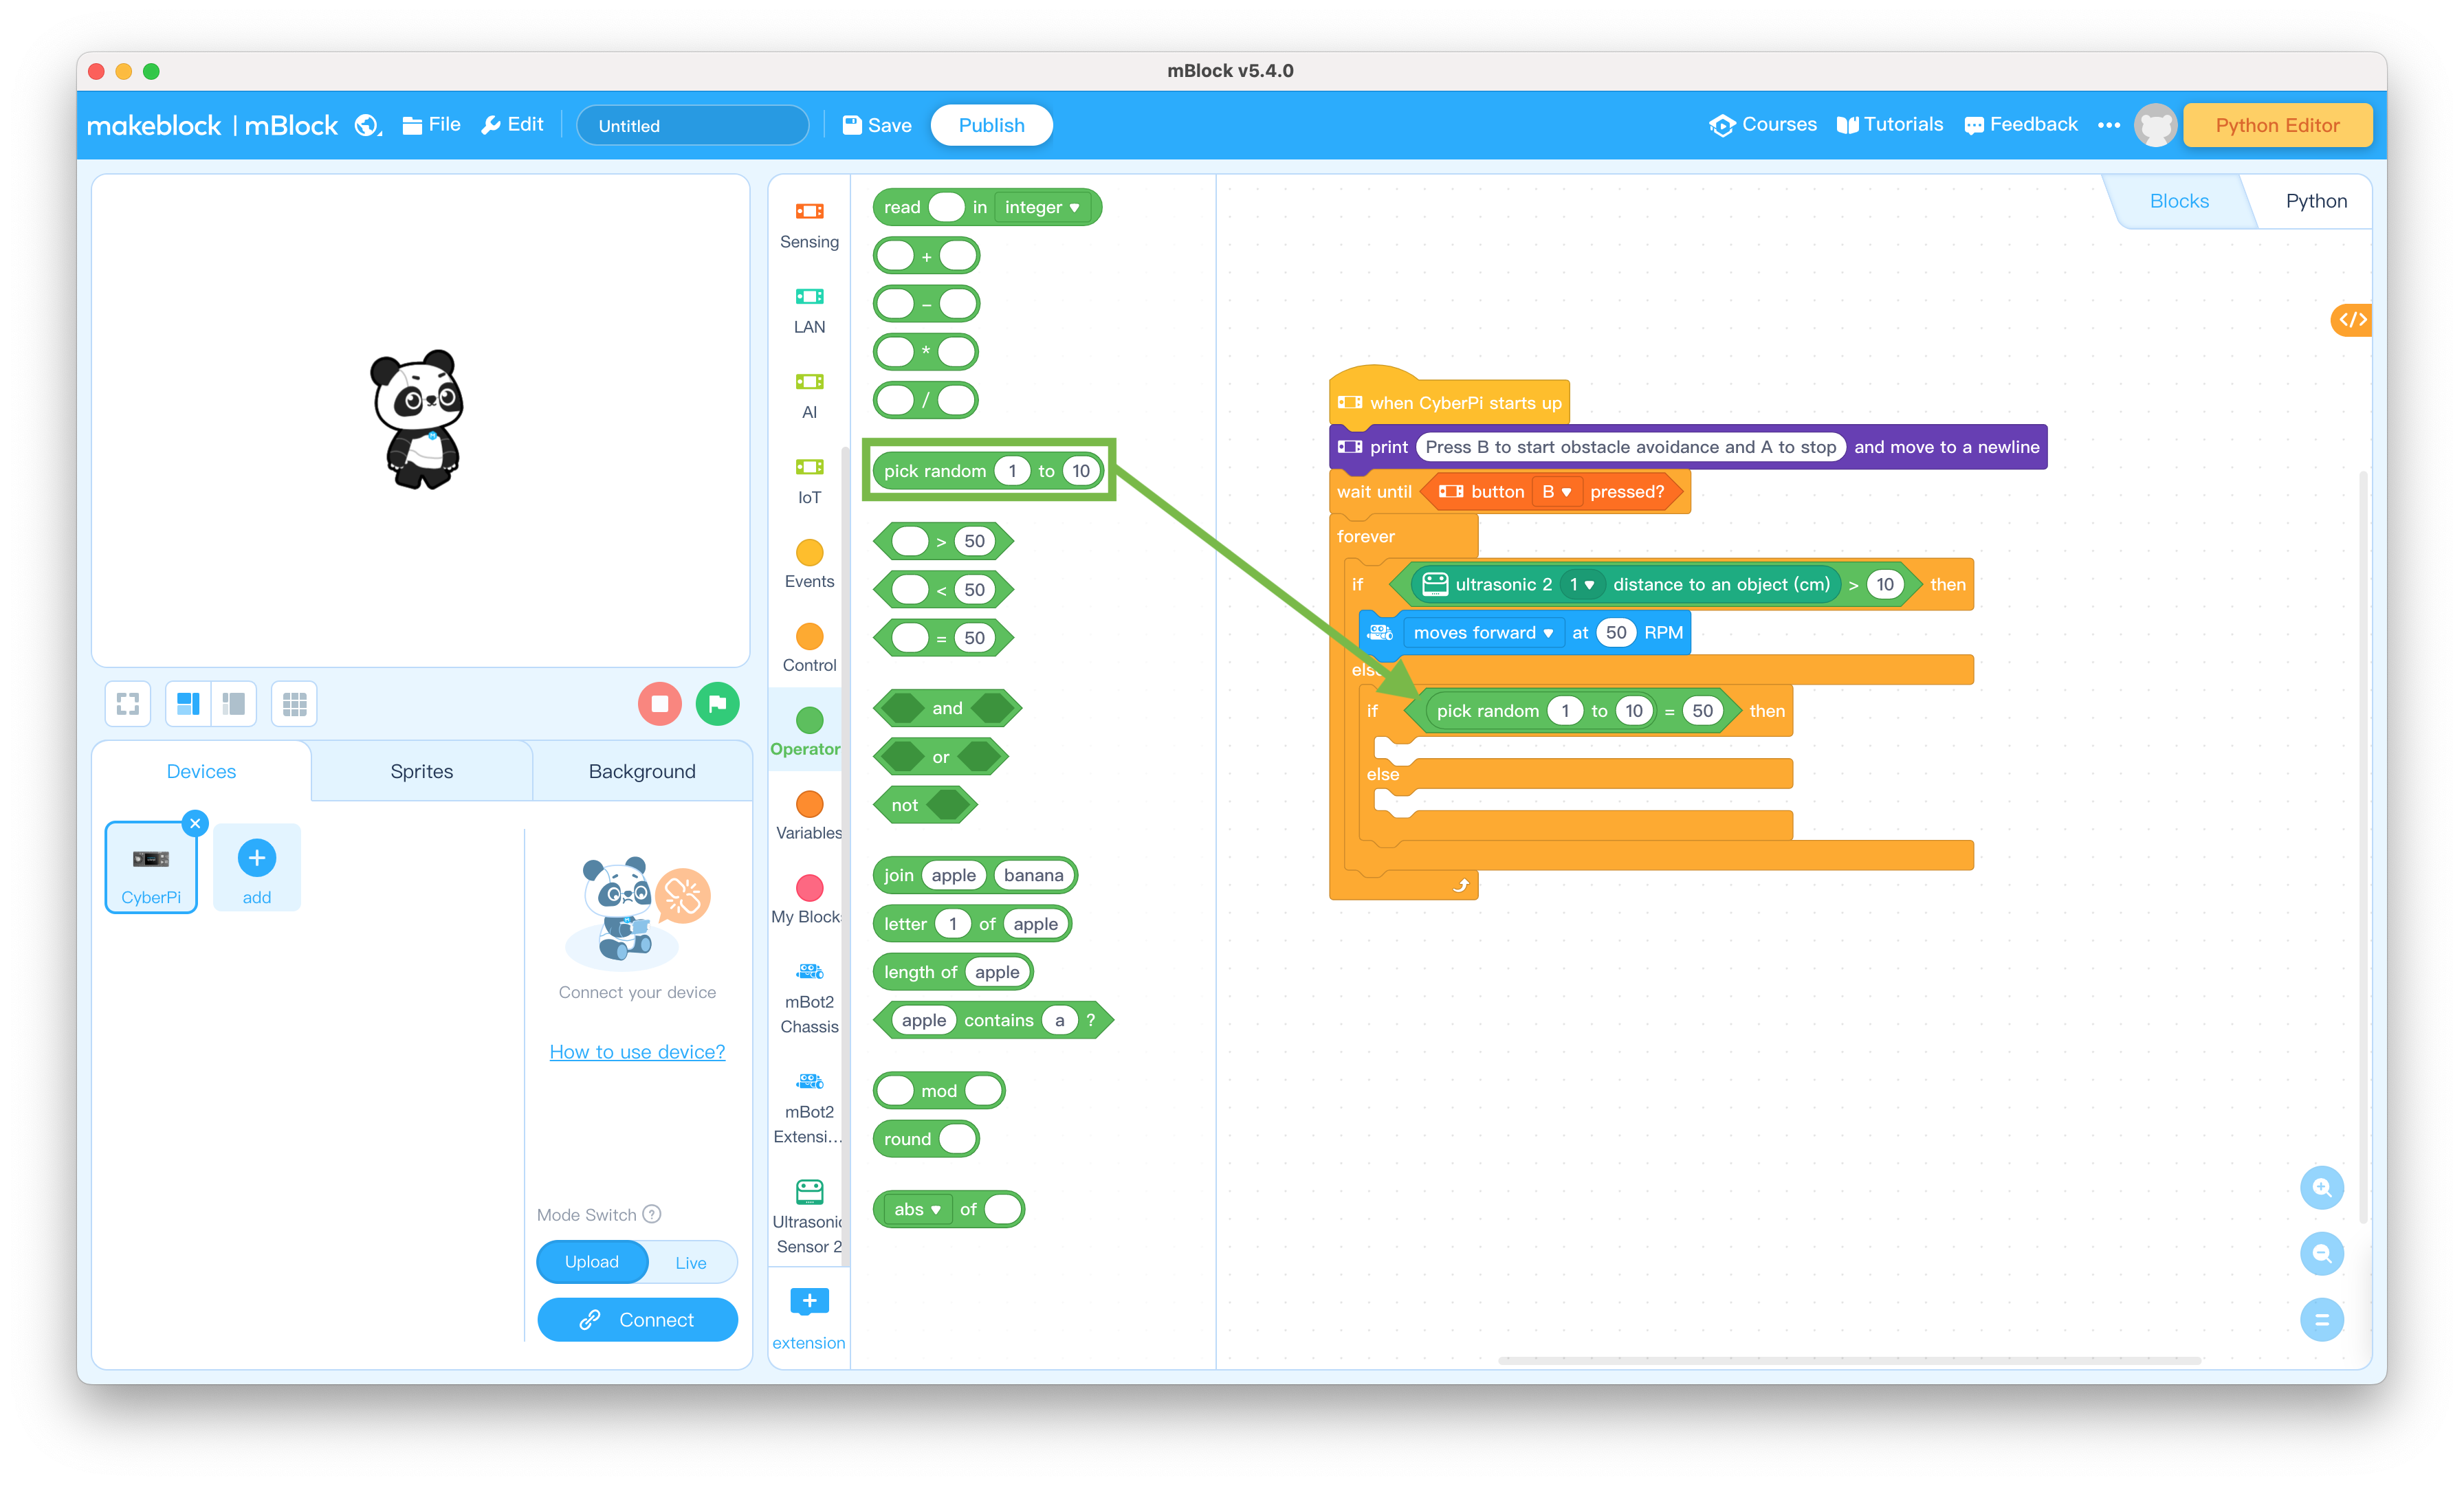
Task: Open the moves forward direction dropdown
Action: [x=1483, y=632]
